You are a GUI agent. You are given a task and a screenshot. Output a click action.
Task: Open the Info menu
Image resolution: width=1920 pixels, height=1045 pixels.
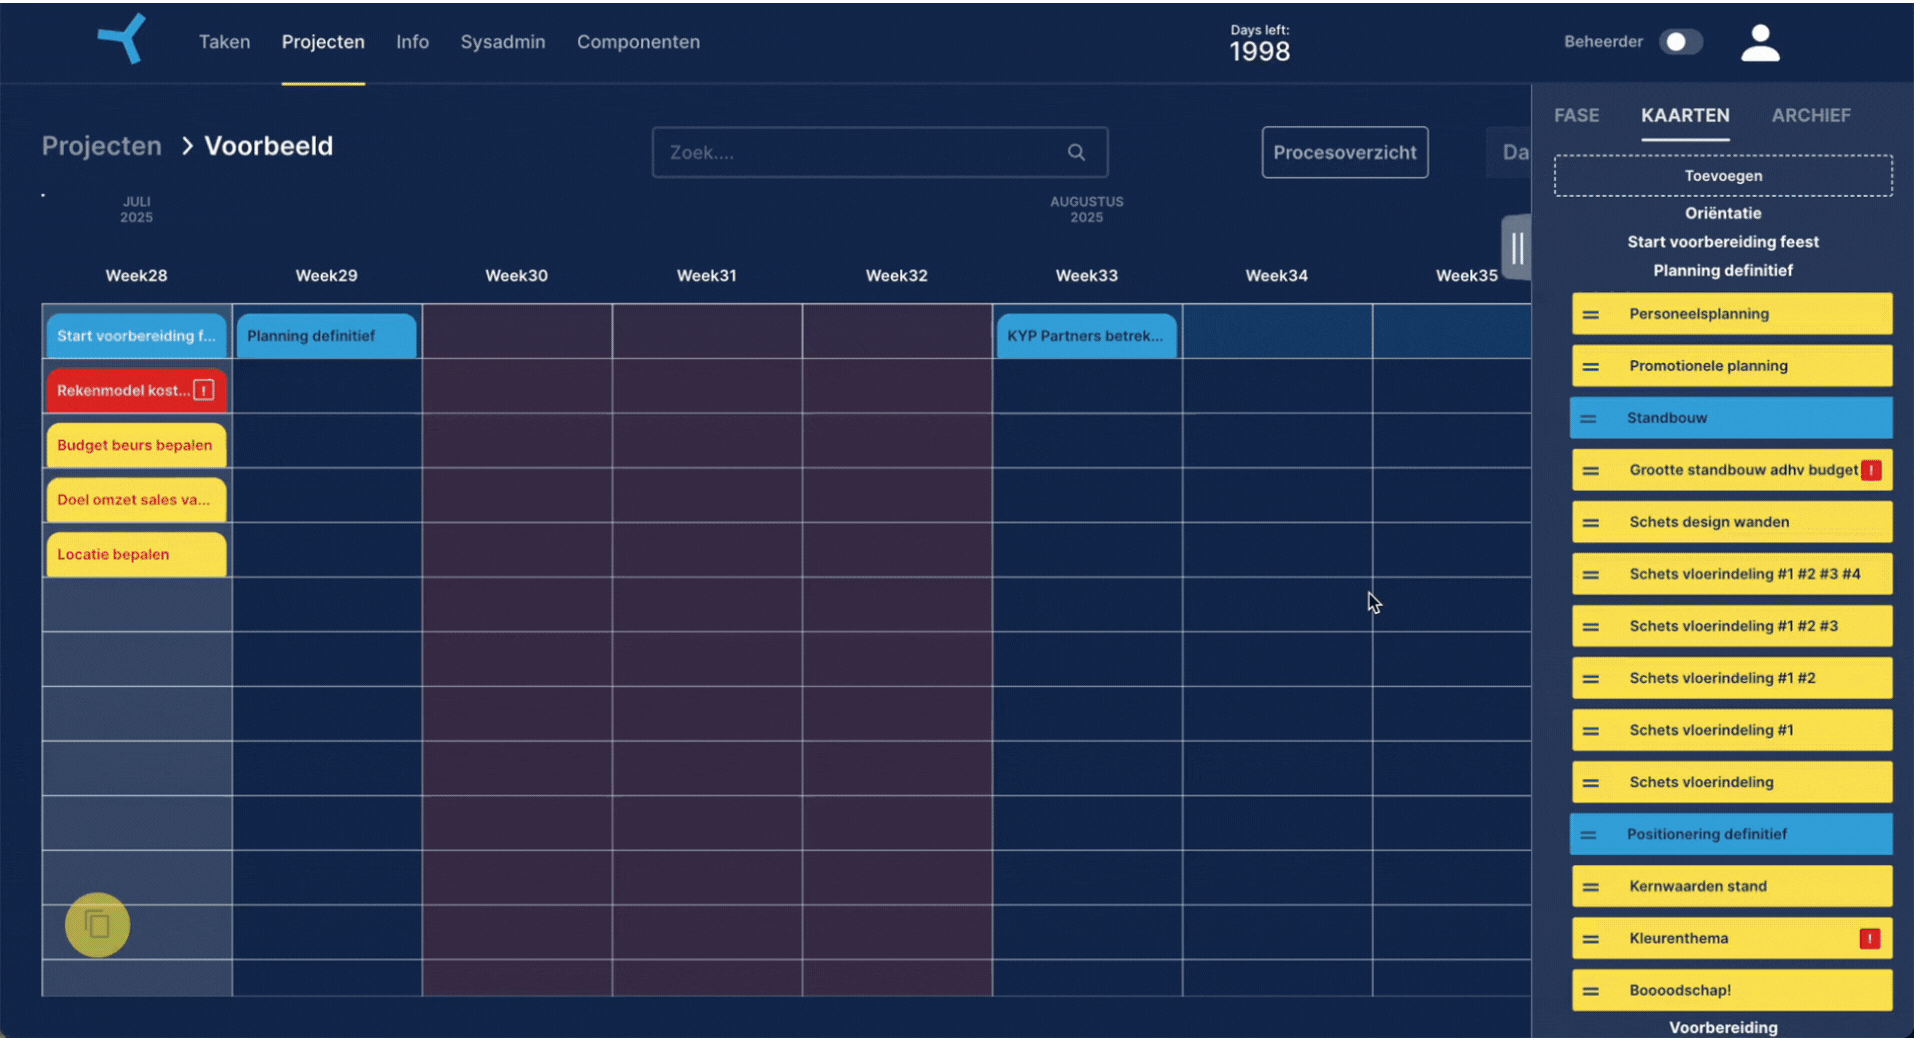412,42
